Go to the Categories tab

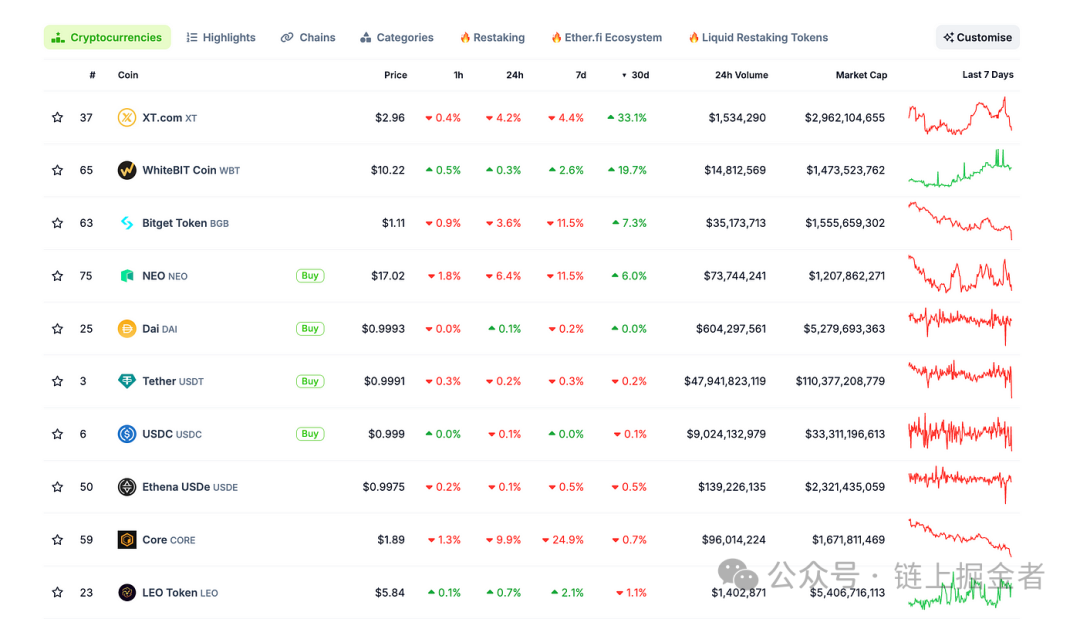click(x=397, y=37)
